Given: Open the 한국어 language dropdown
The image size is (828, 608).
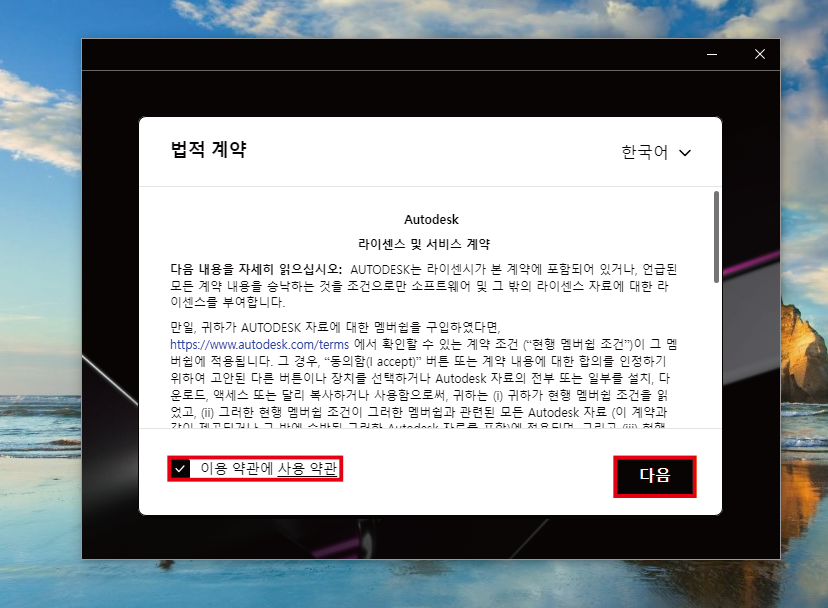Looking at the screenshot, I should coord(656,153).
